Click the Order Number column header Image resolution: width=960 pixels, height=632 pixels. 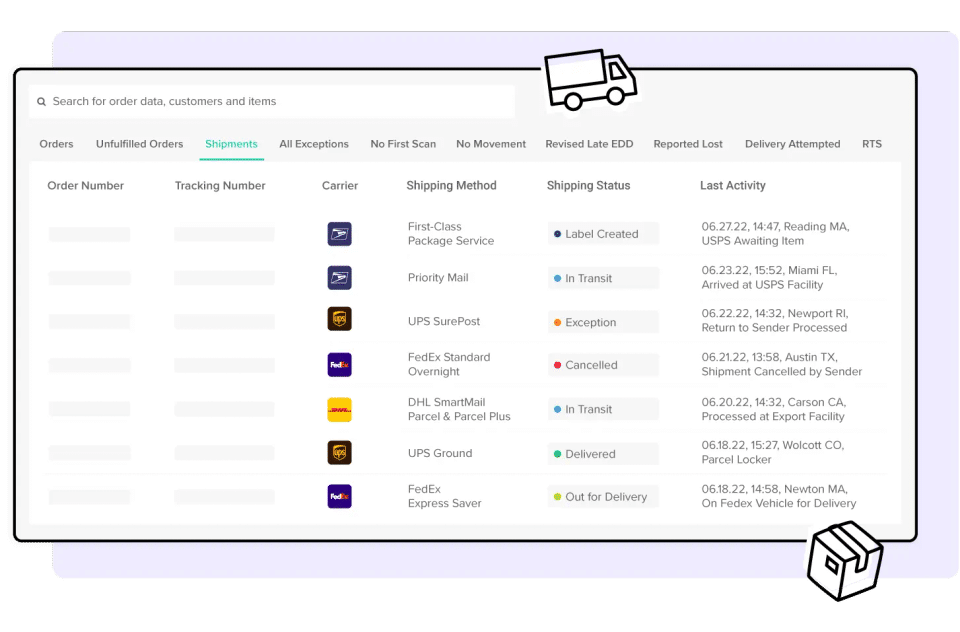(86, 186)
